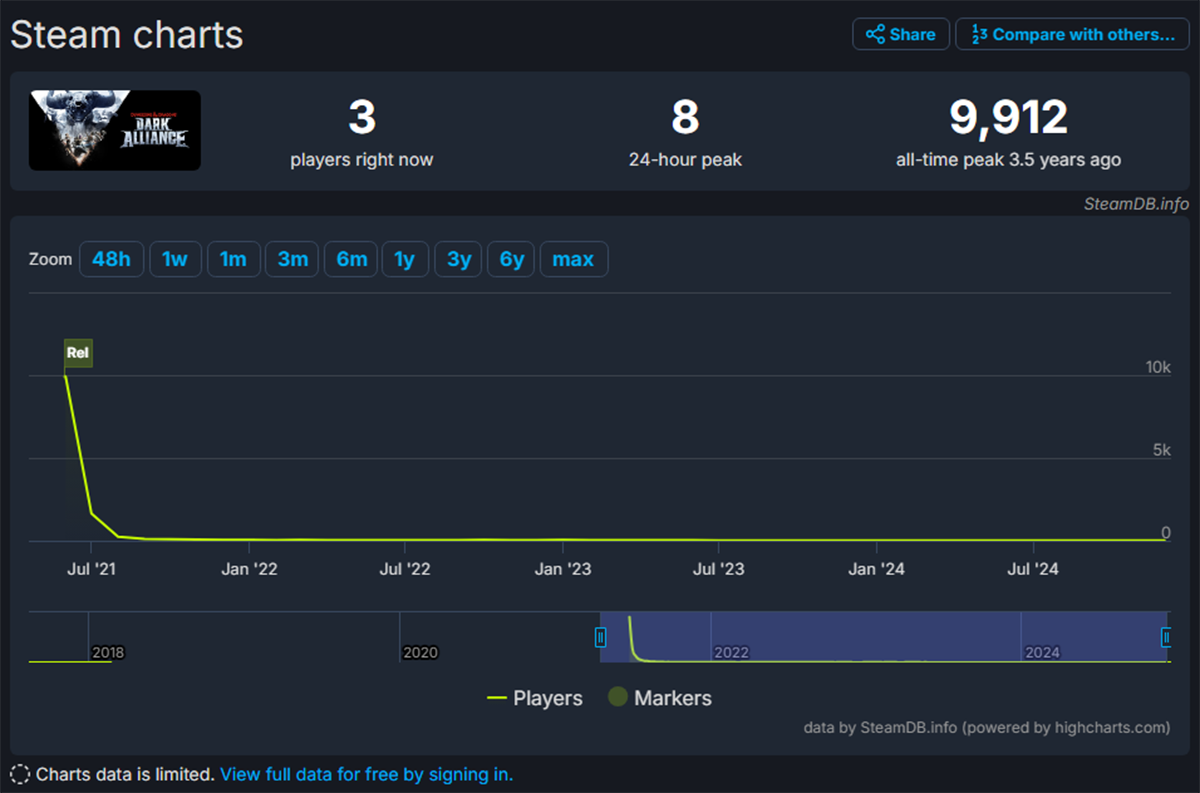Set zoom to 1w
1200x793 pixels.
click(x=175, y=259)
